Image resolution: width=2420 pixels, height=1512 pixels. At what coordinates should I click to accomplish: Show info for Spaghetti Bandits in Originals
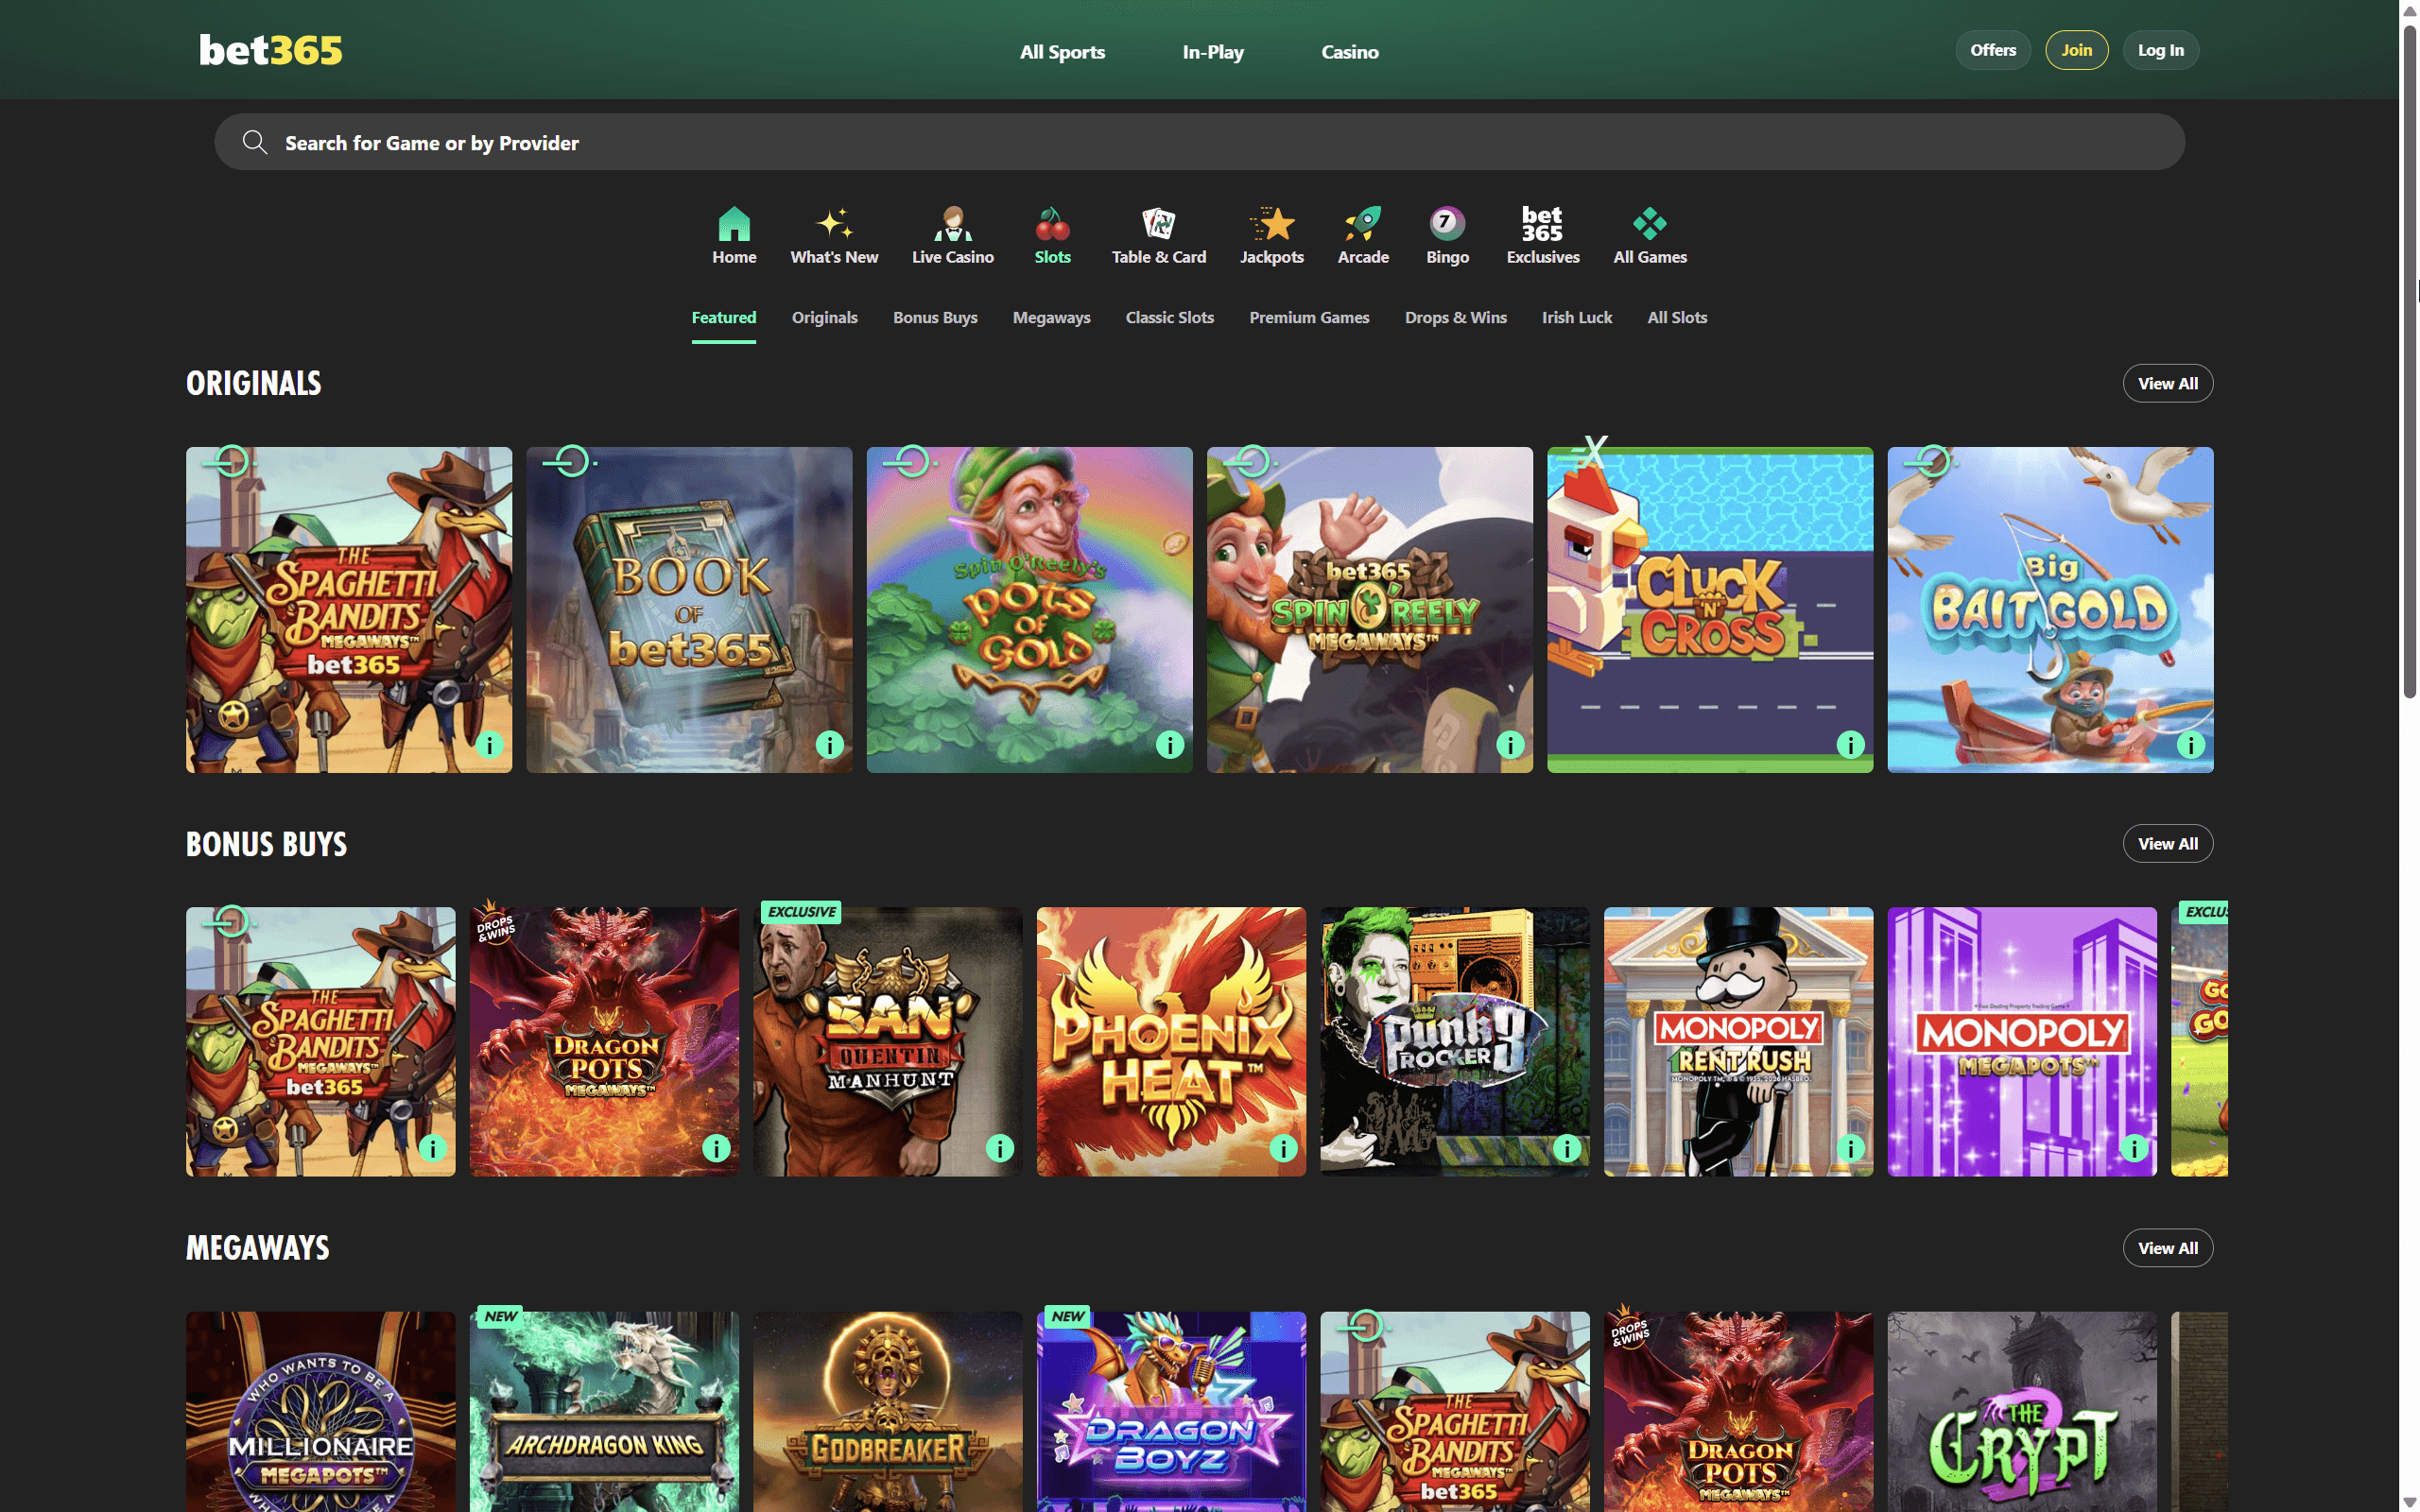(489, 745)
